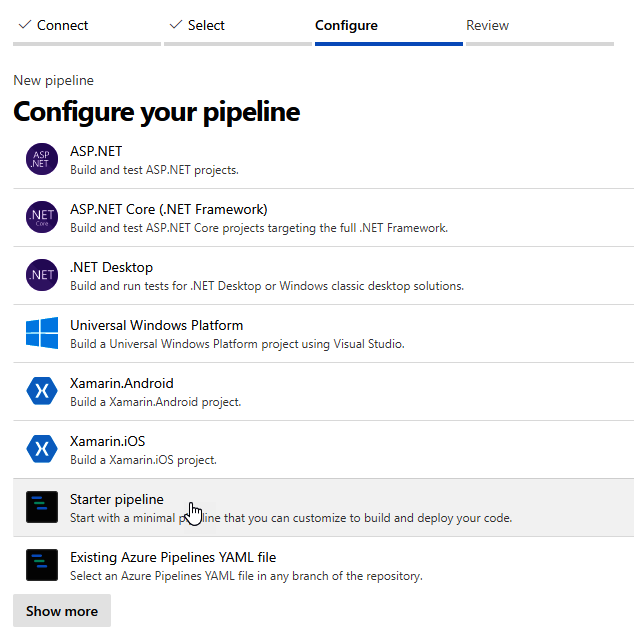Click the ASP.NET Core .NET Core icon

tap(42, 217)
